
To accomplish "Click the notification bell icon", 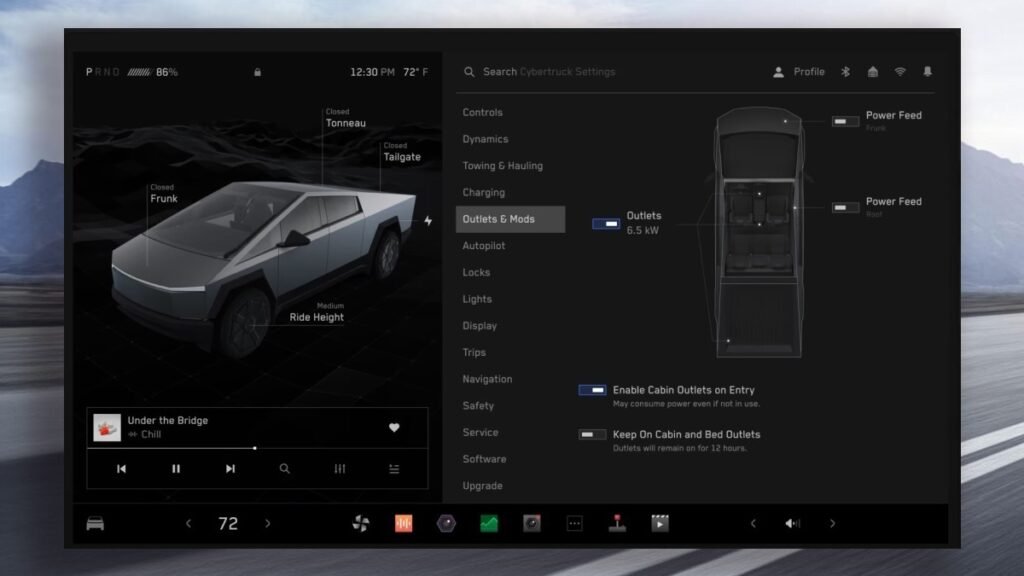I will (927, 72).
